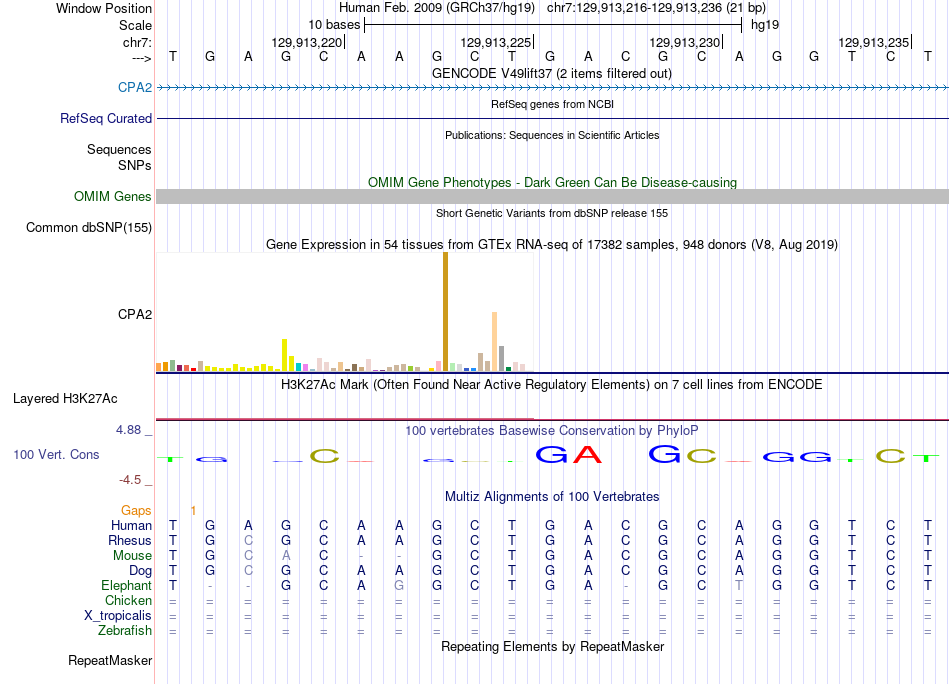Open the Repeating Elements by RepeatMasker title
950x684 pixels.
(x=553, y=647)
